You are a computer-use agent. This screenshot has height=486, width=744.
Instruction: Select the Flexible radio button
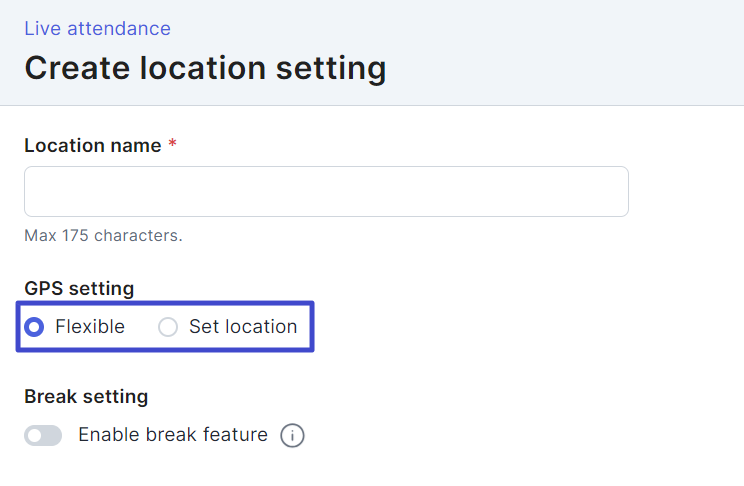[35, 327]
